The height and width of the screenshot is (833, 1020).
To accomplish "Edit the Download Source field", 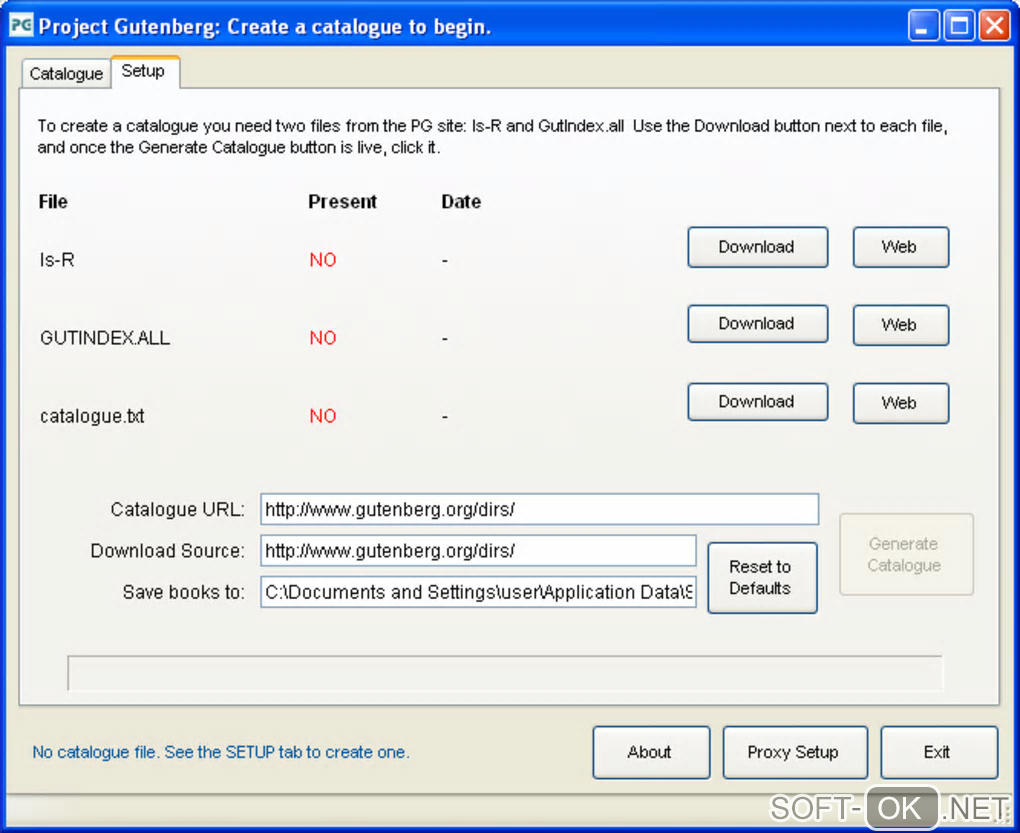I will tap(478, 551).
